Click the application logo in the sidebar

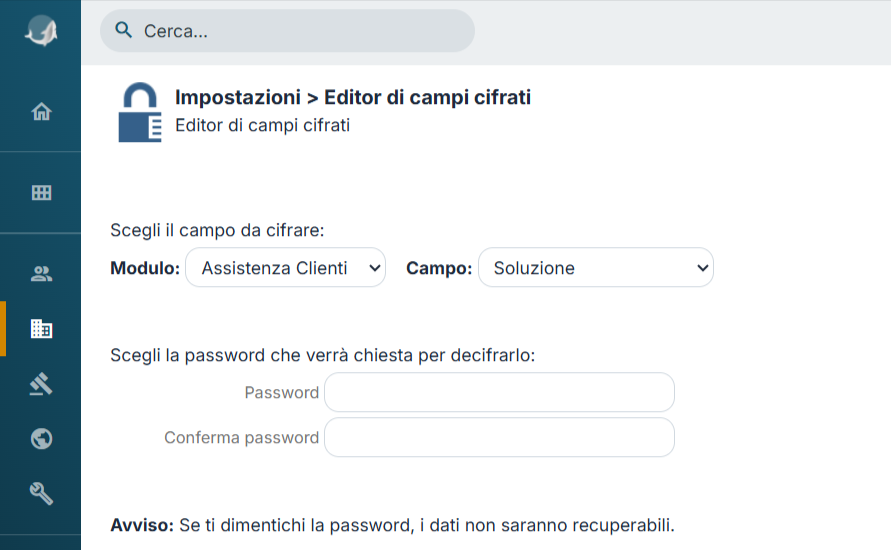[41, 31]
